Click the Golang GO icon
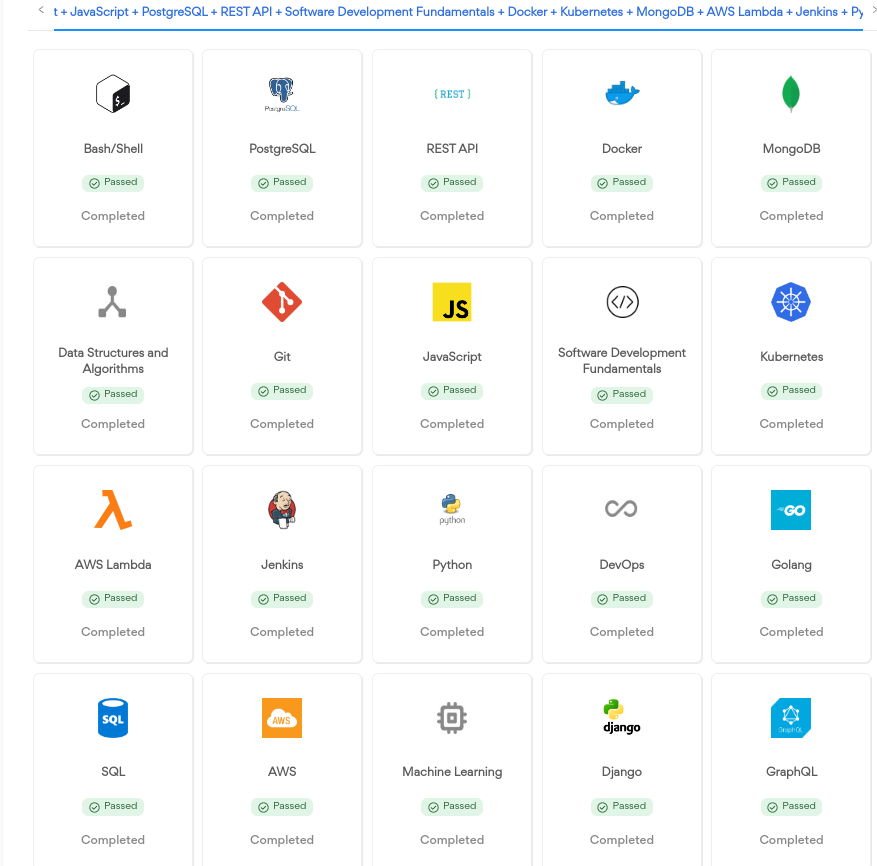The width and height of the screenshot is (877, 866). [x=791, y=510]
